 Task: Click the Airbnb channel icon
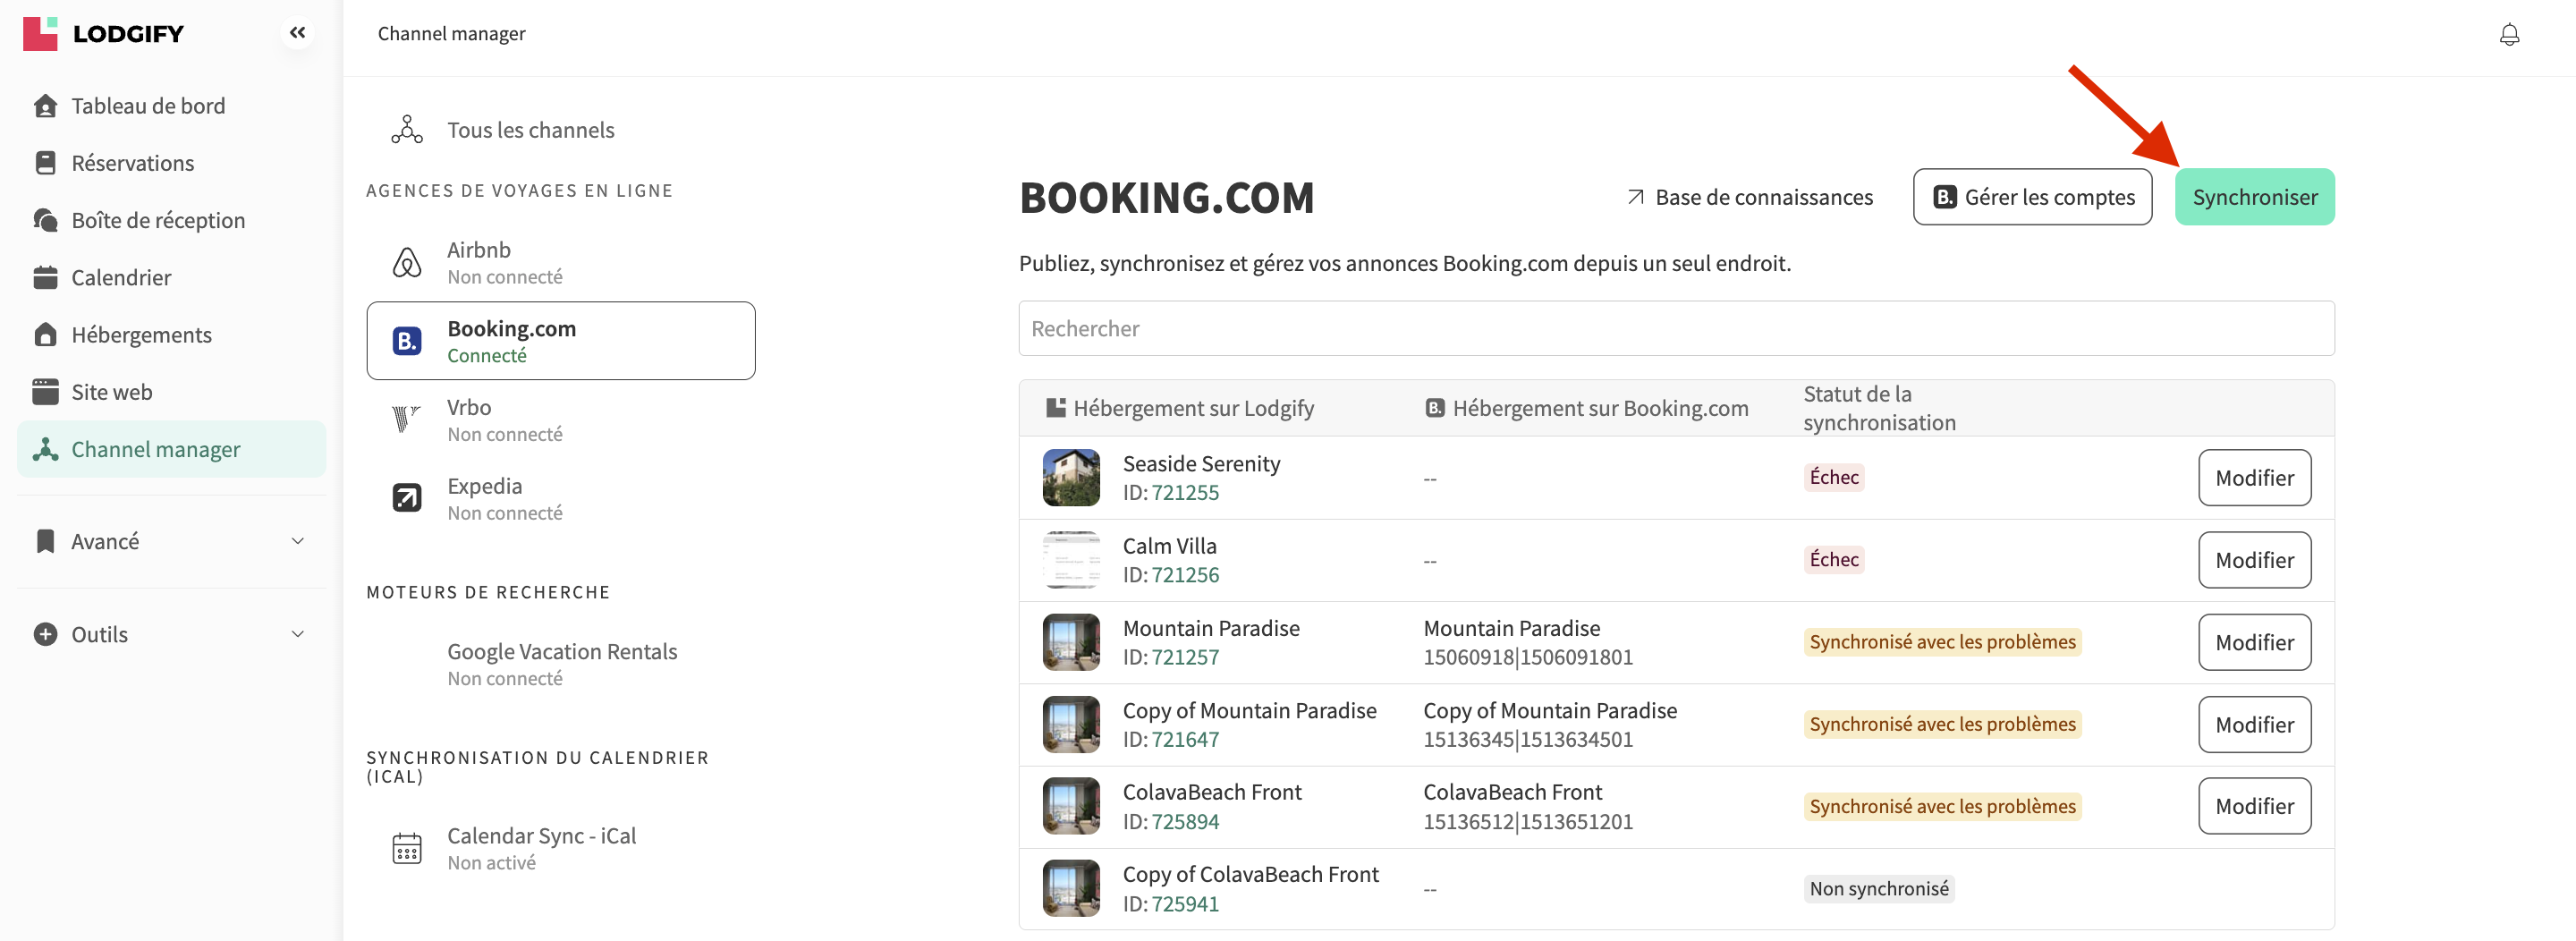coord(406,263)
